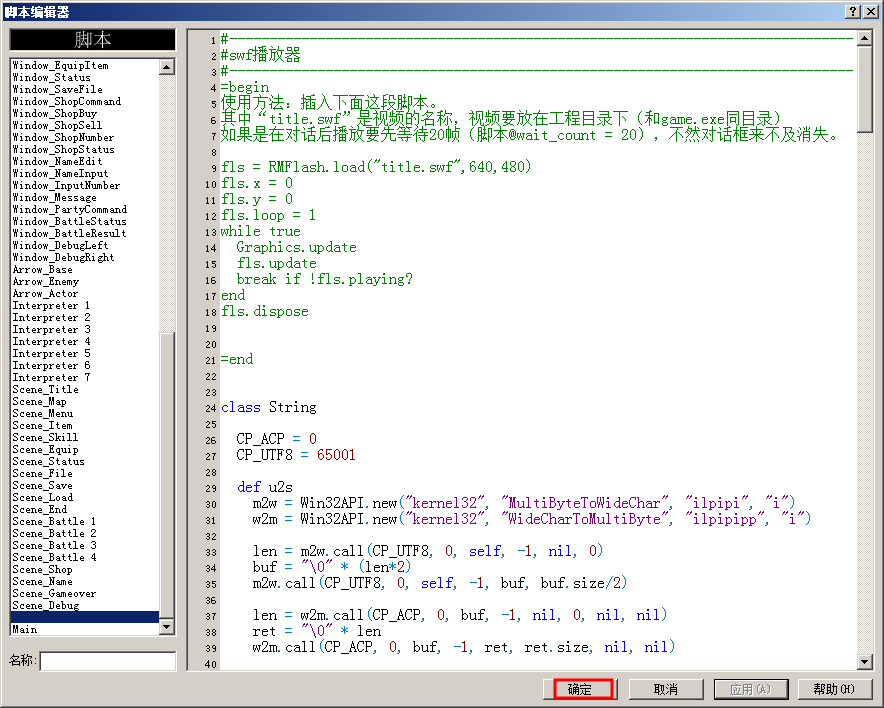Select Scene_Menu script

click(x=42, y=413)
